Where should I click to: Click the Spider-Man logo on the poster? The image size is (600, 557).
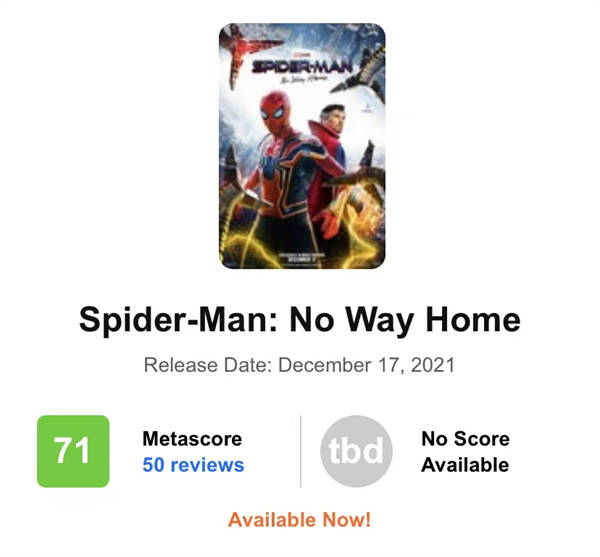click(x=301, y=67)
